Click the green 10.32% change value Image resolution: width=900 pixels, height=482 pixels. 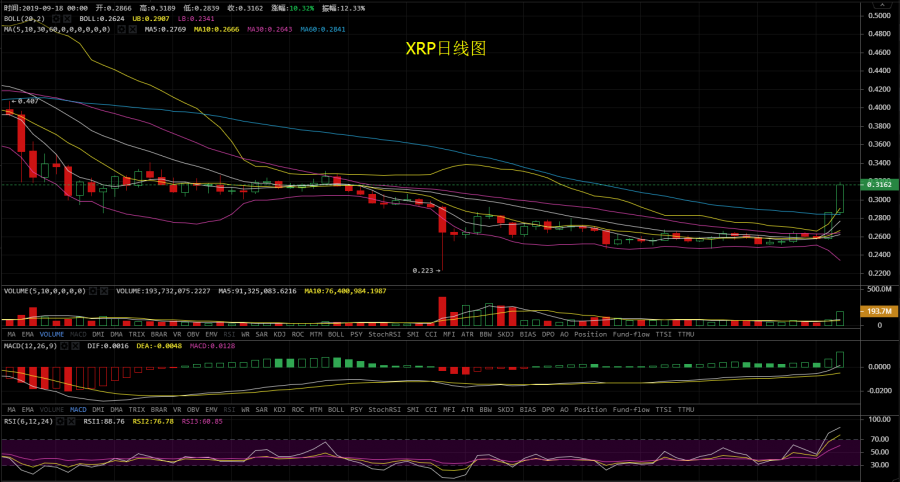[x=302, y=9]
